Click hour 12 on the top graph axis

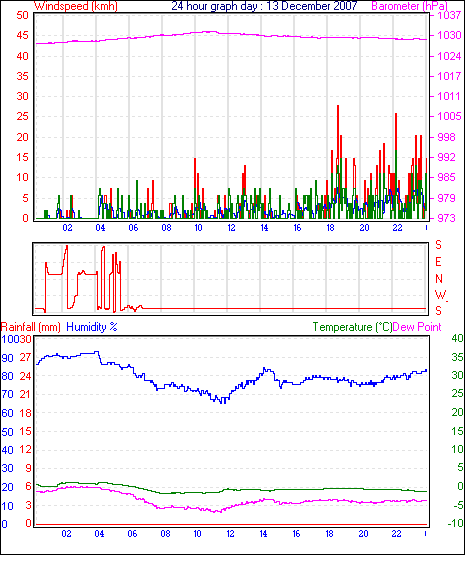click(231, 228)
